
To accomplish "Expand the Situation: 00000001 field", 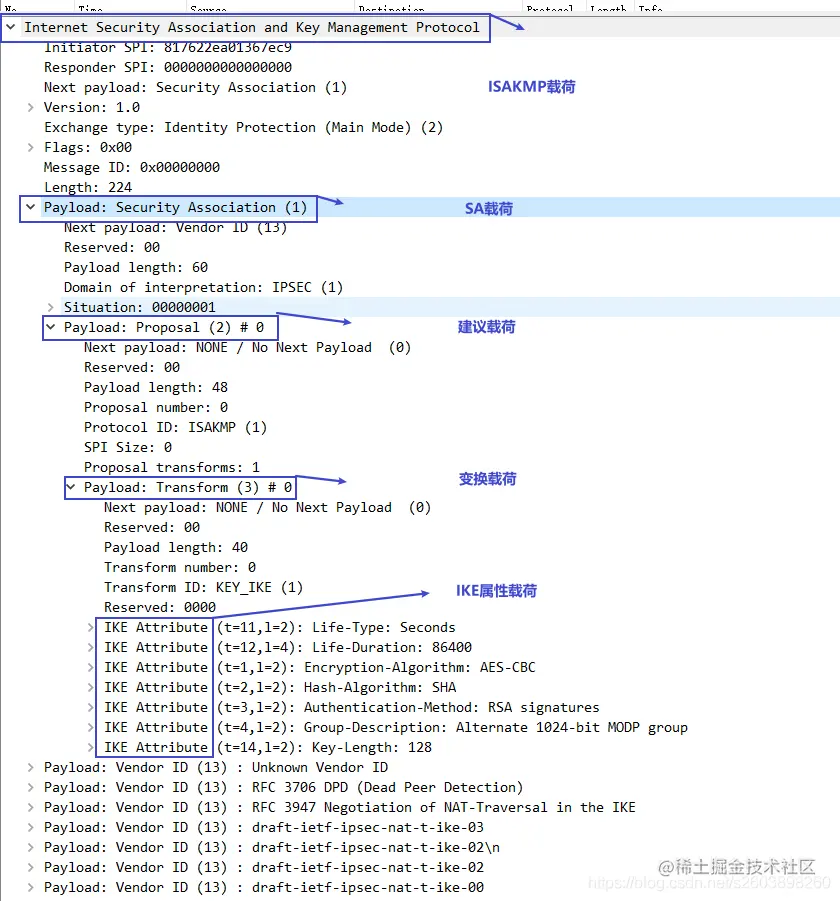I will tap(51, 307).
